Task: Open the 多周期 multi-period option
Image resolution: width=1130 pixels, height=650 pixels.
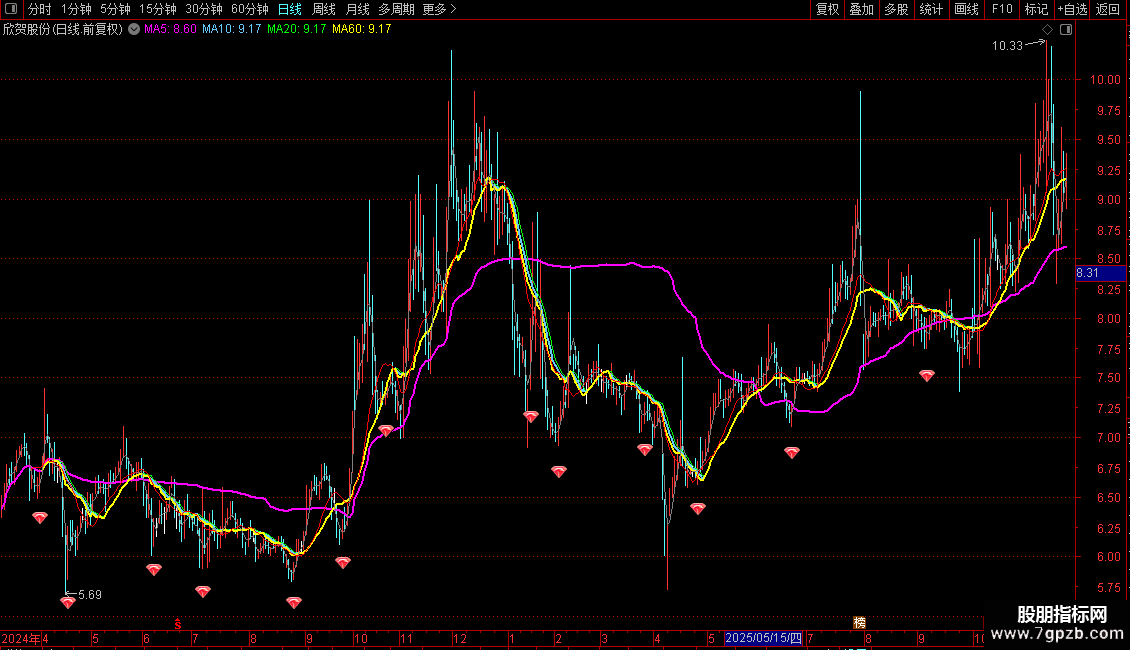Action: (396, 10)
